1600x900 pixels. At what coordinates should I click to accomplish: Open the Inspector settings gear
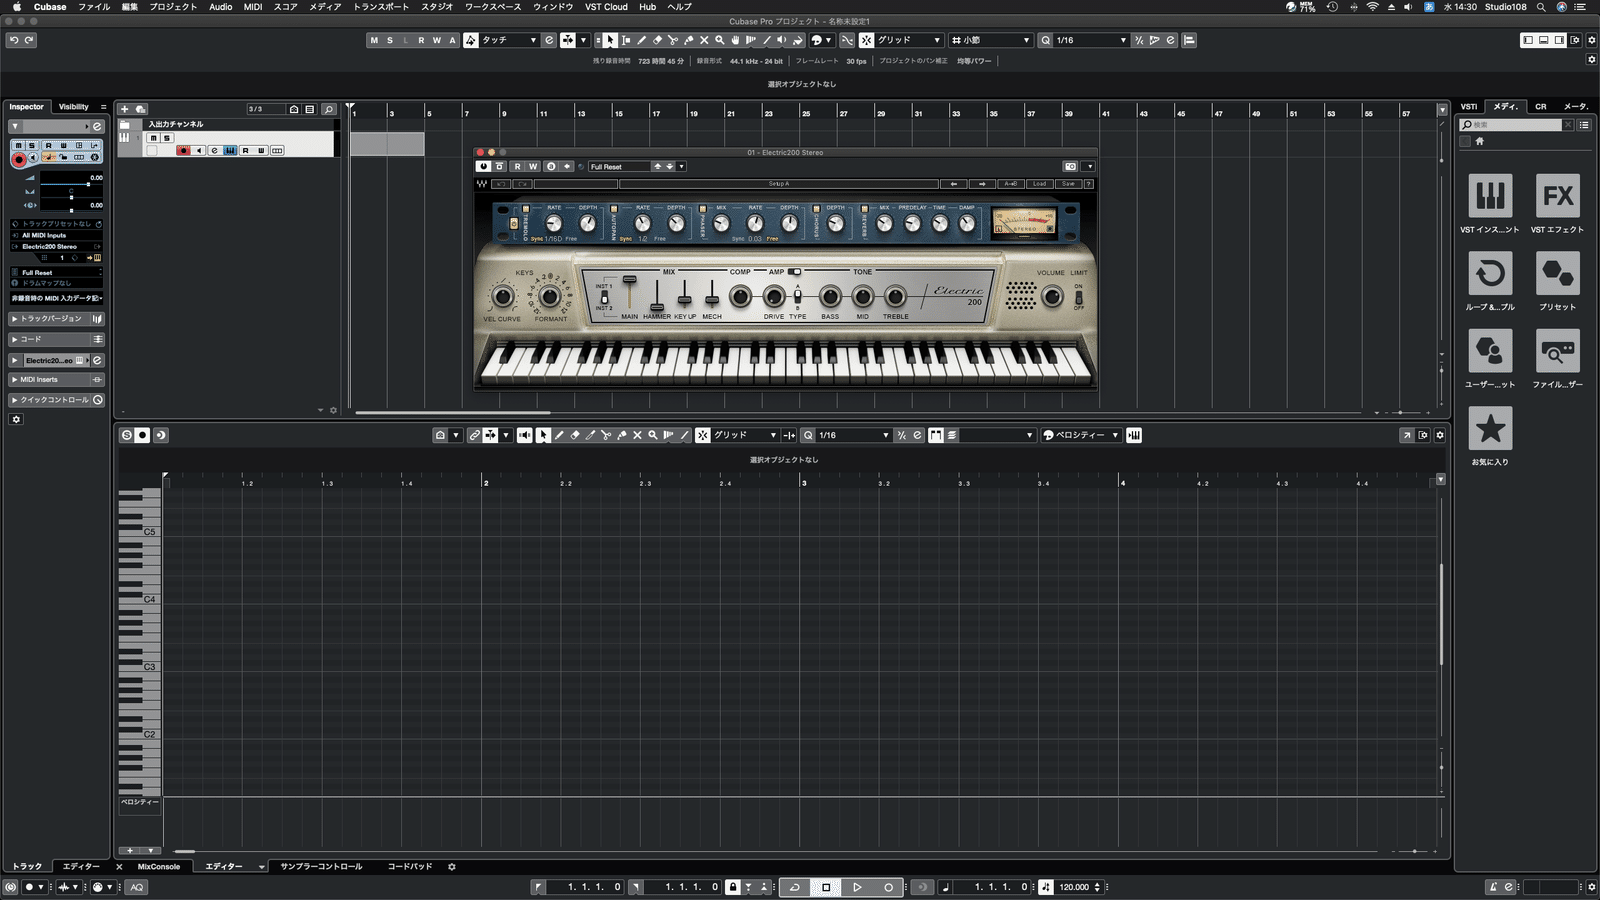pos(16,419)
